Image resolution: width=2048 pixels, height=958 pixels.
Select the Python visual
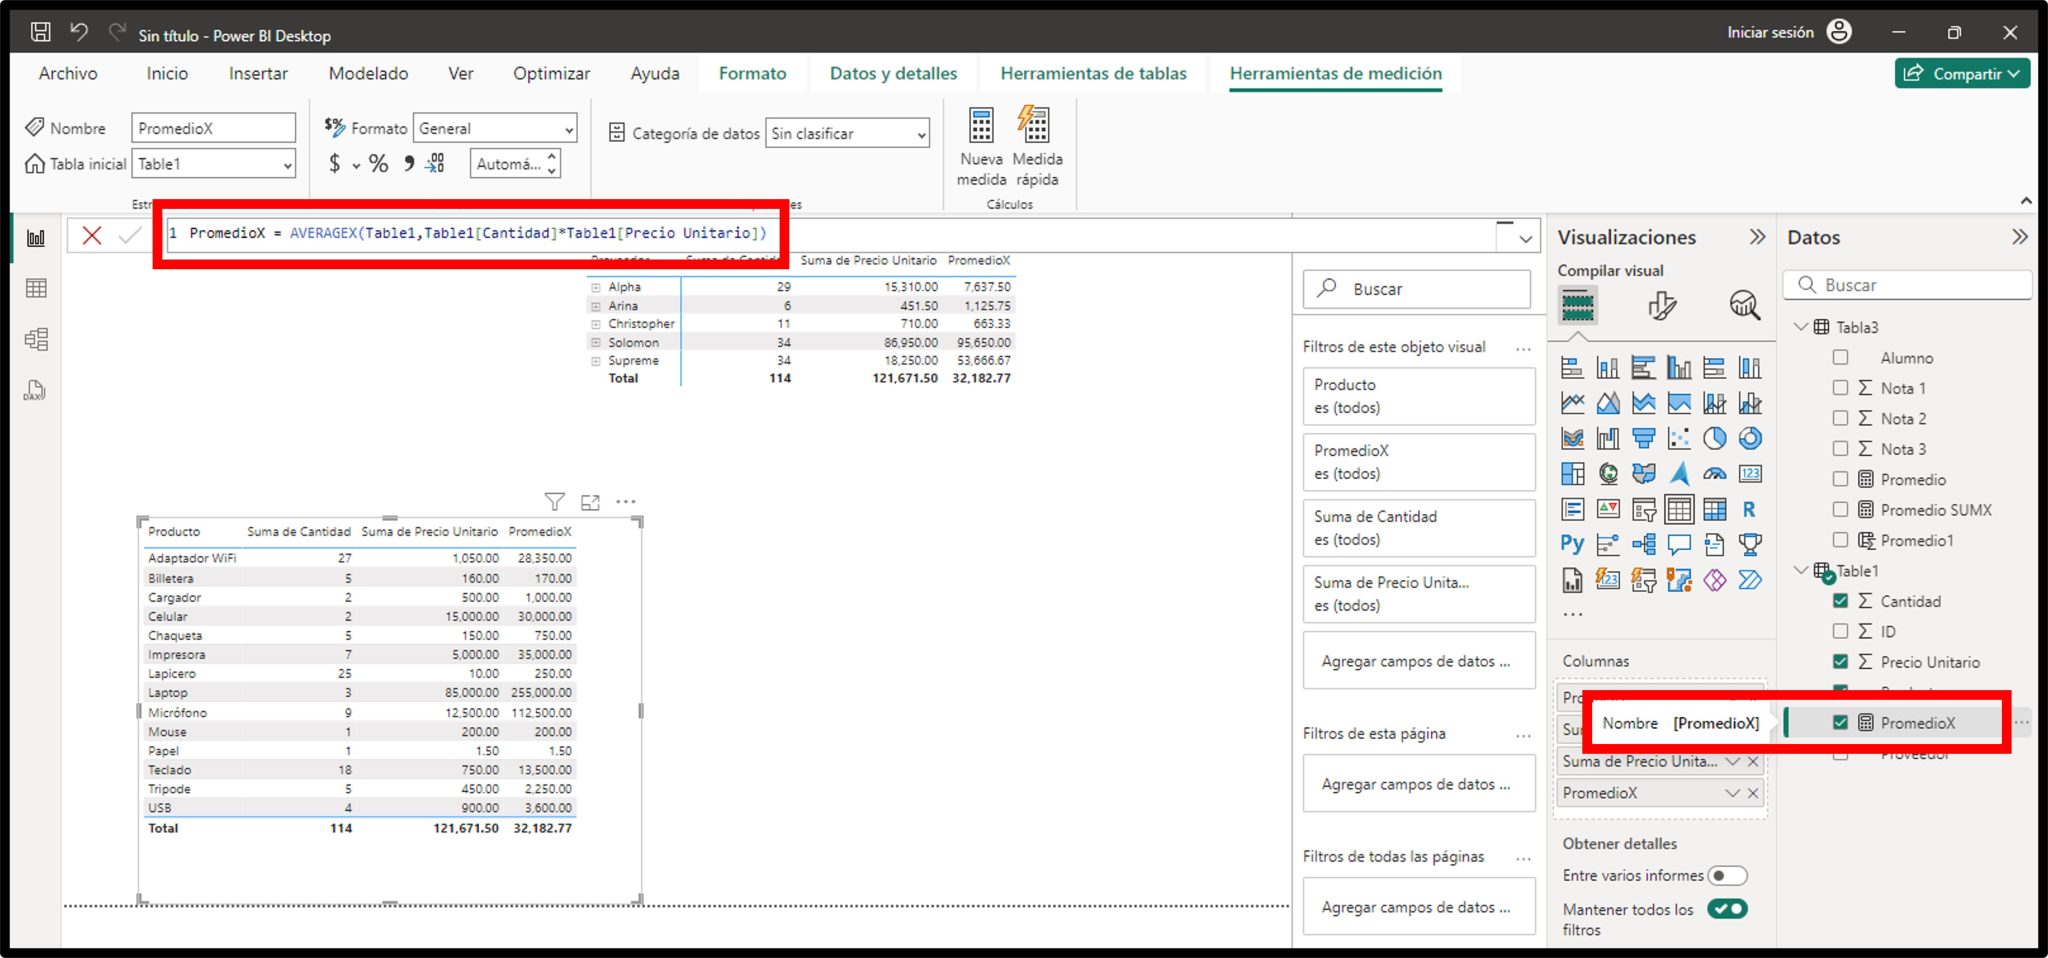point(1572,543)
